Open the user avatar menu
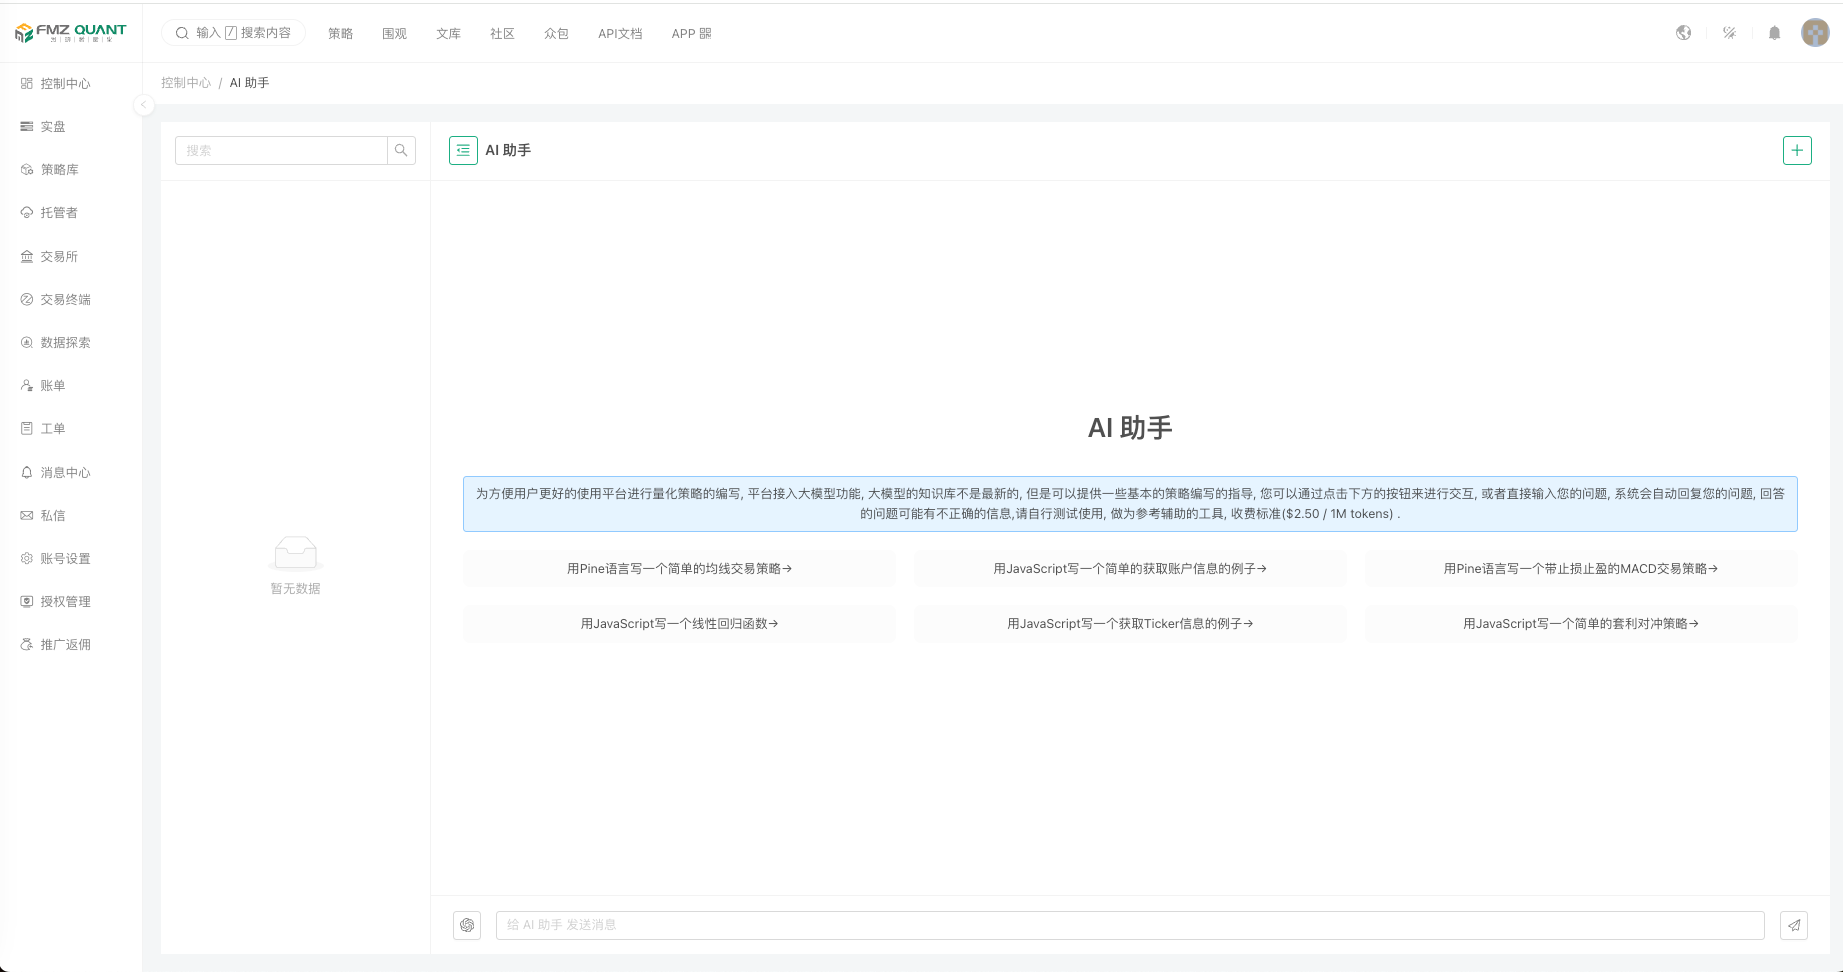The image size is (1843, 972). 1814,33
